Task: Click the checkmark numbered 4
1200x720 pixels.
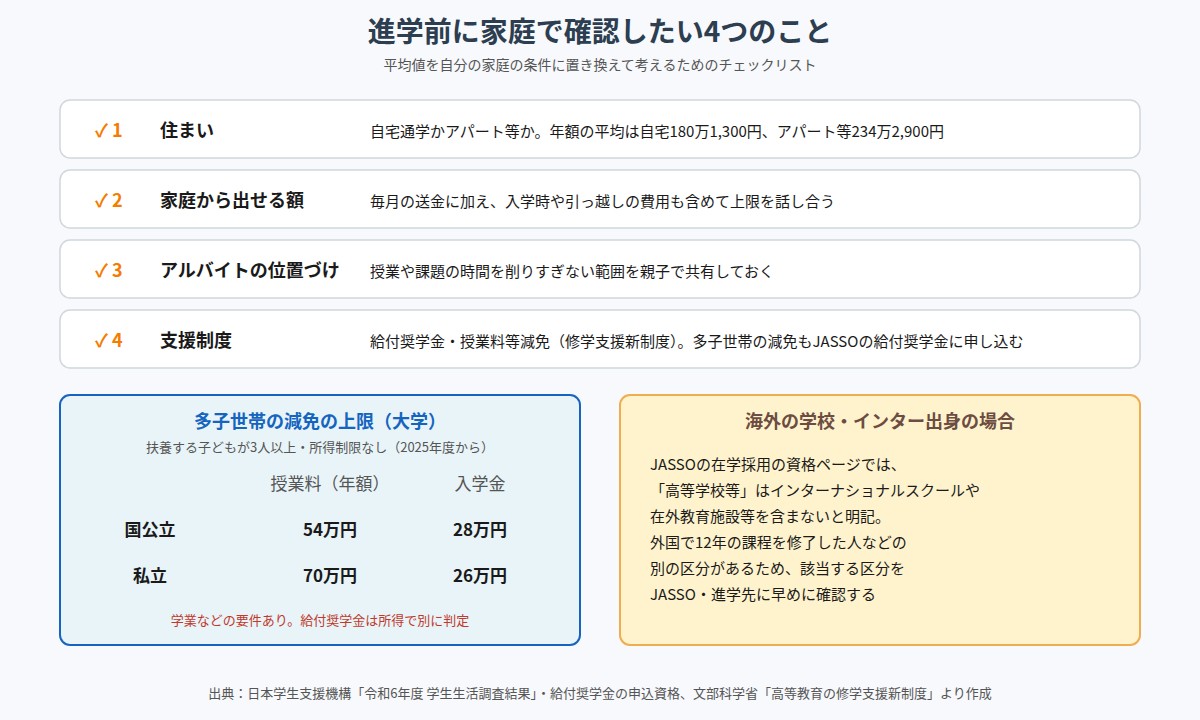Action: tap(108, 340)
